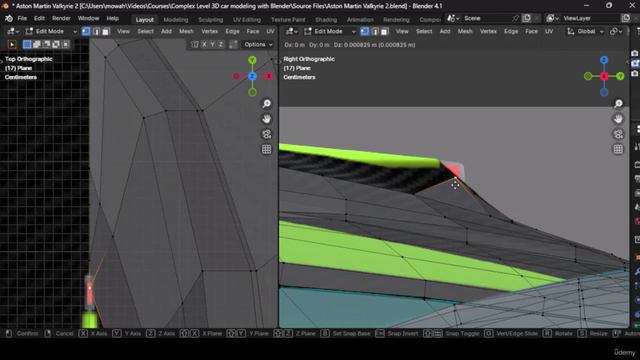The image size is (640, 360).
Task: Open the Render menu
Action: [61, 18]
